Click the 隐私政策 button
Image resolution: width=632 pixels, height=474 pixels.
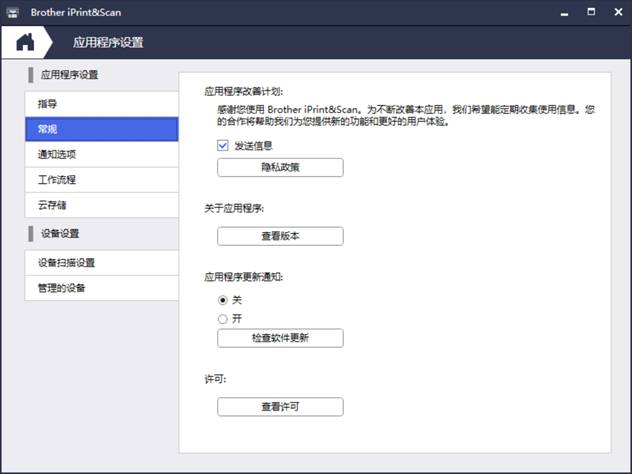pos(280,167)
